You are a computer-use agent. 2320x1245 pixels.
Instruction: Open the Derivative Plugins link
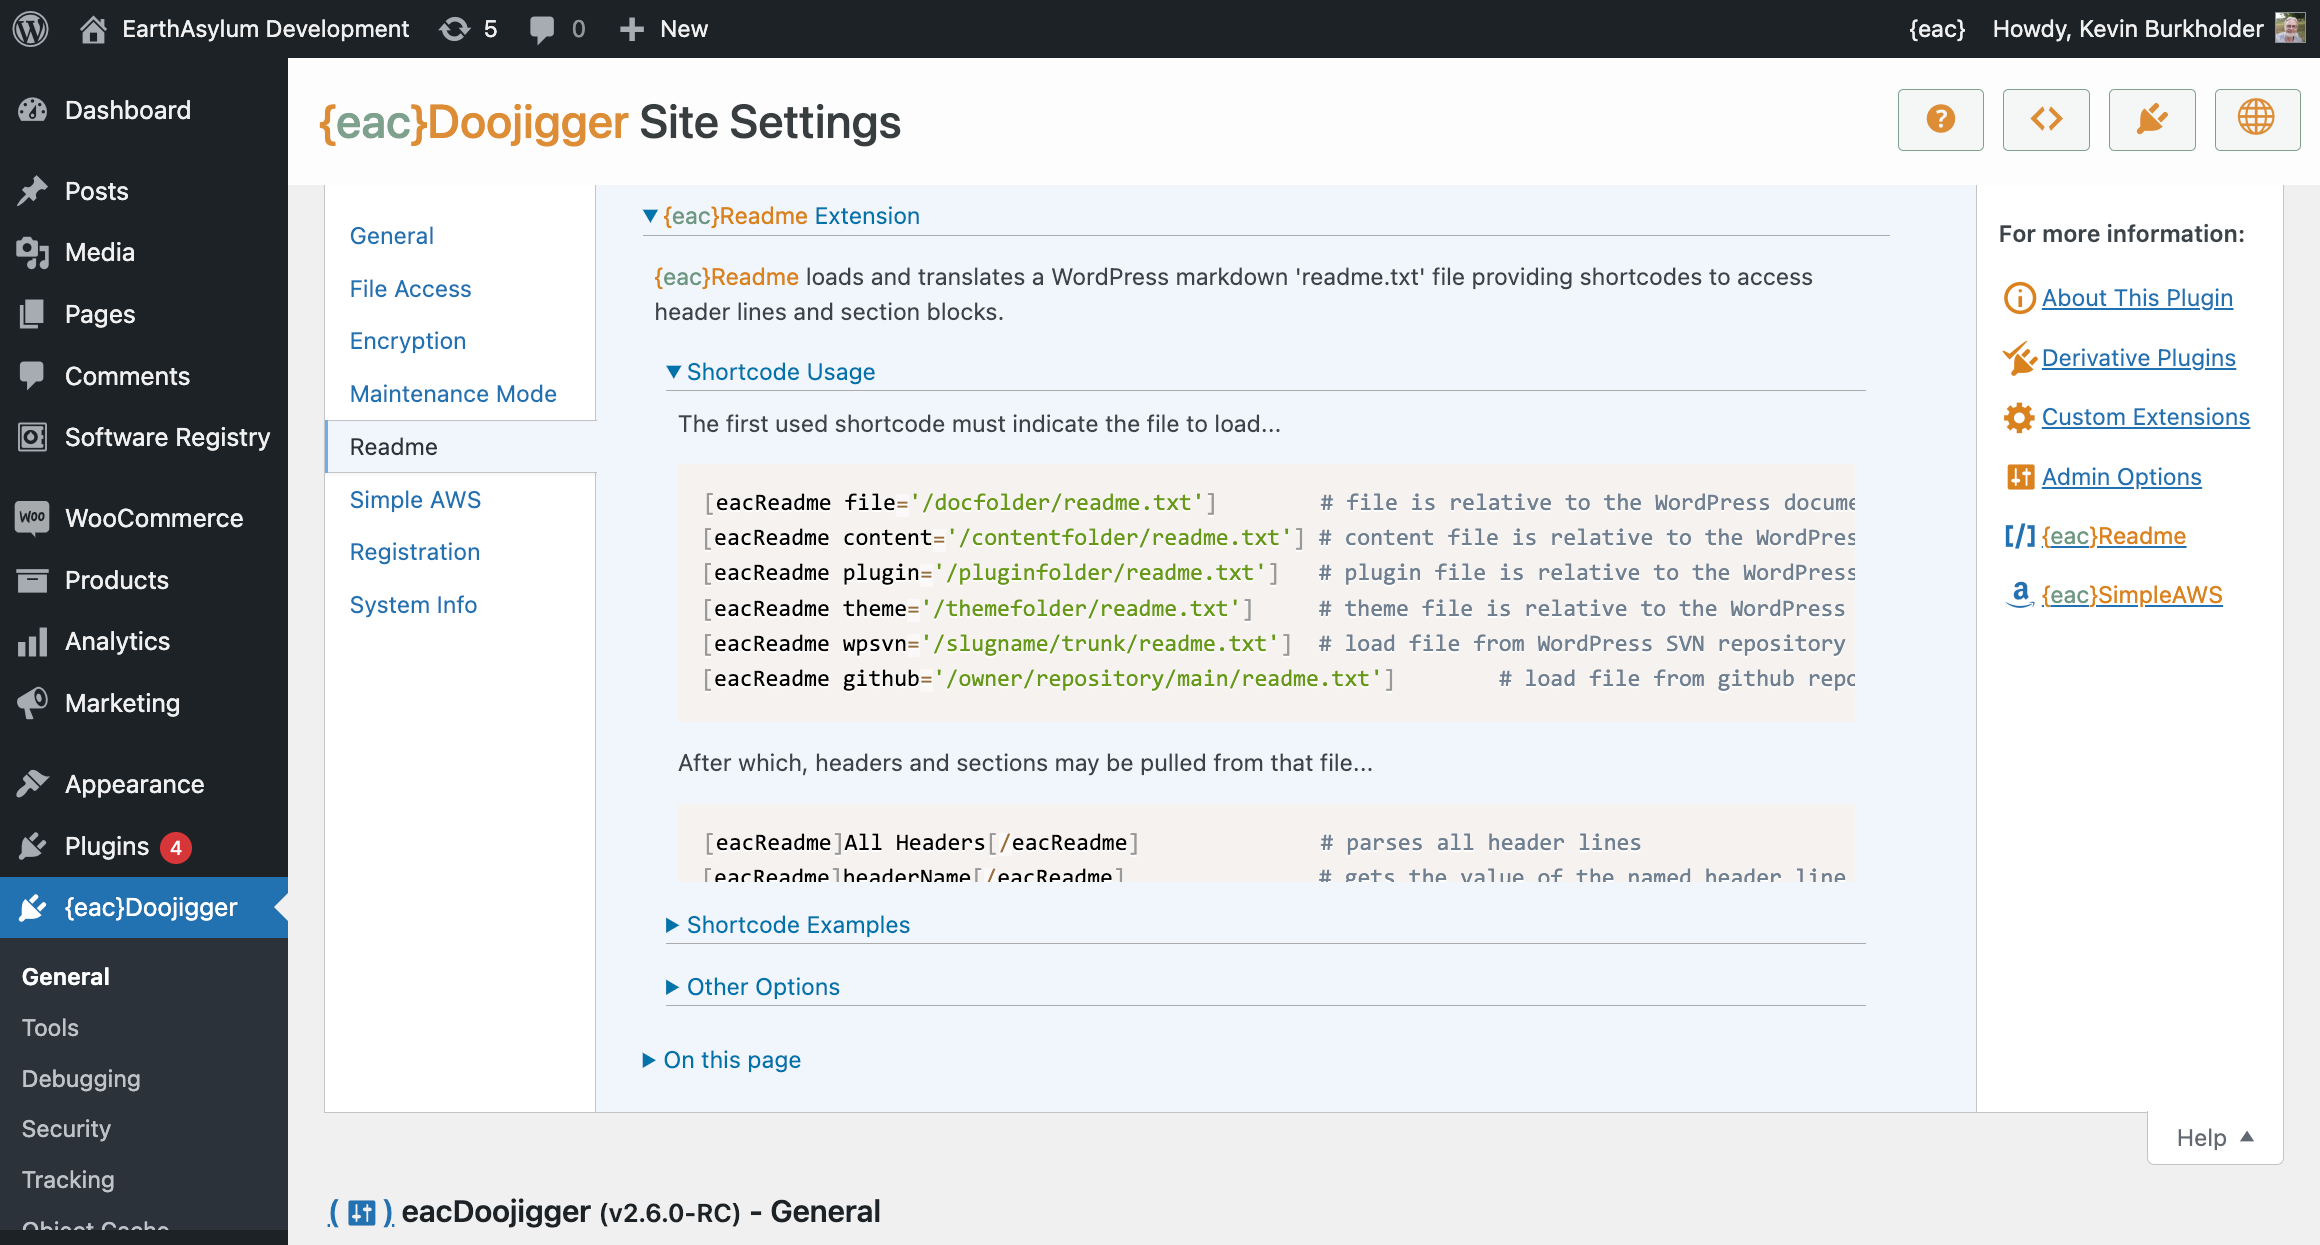(x=2138, y=358)
